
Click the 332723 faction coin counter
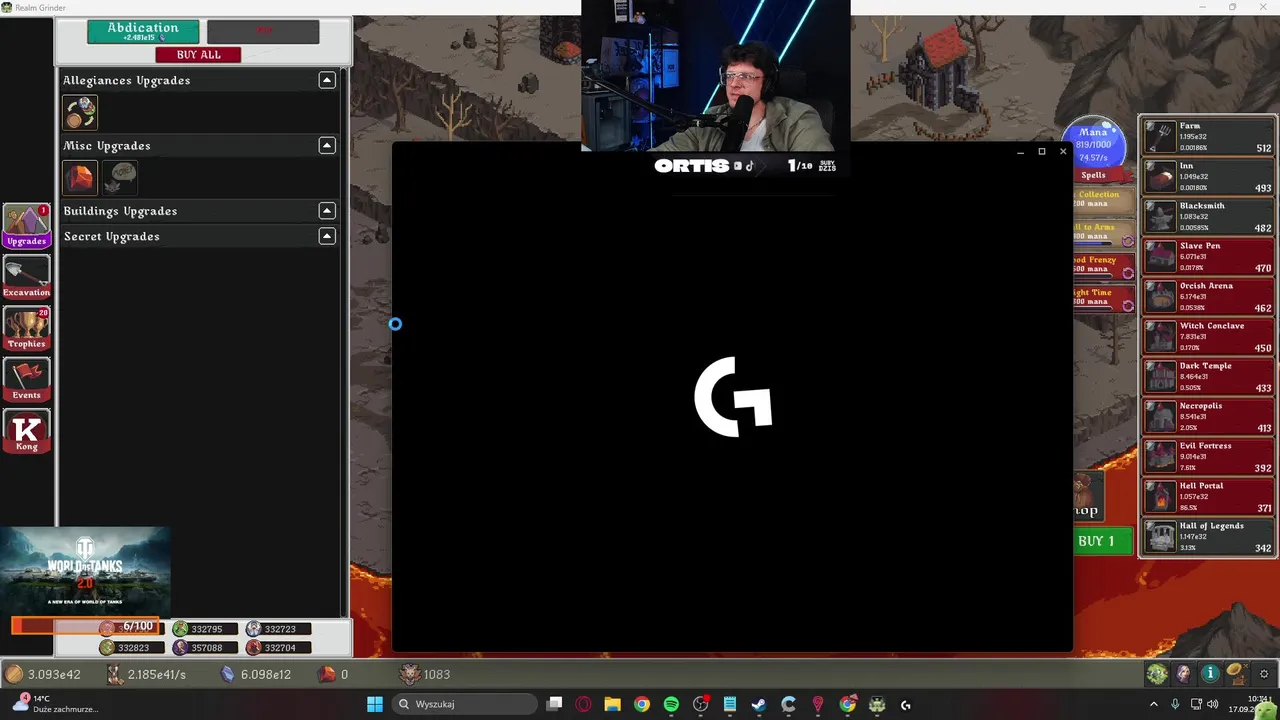[x=278, y=629]
